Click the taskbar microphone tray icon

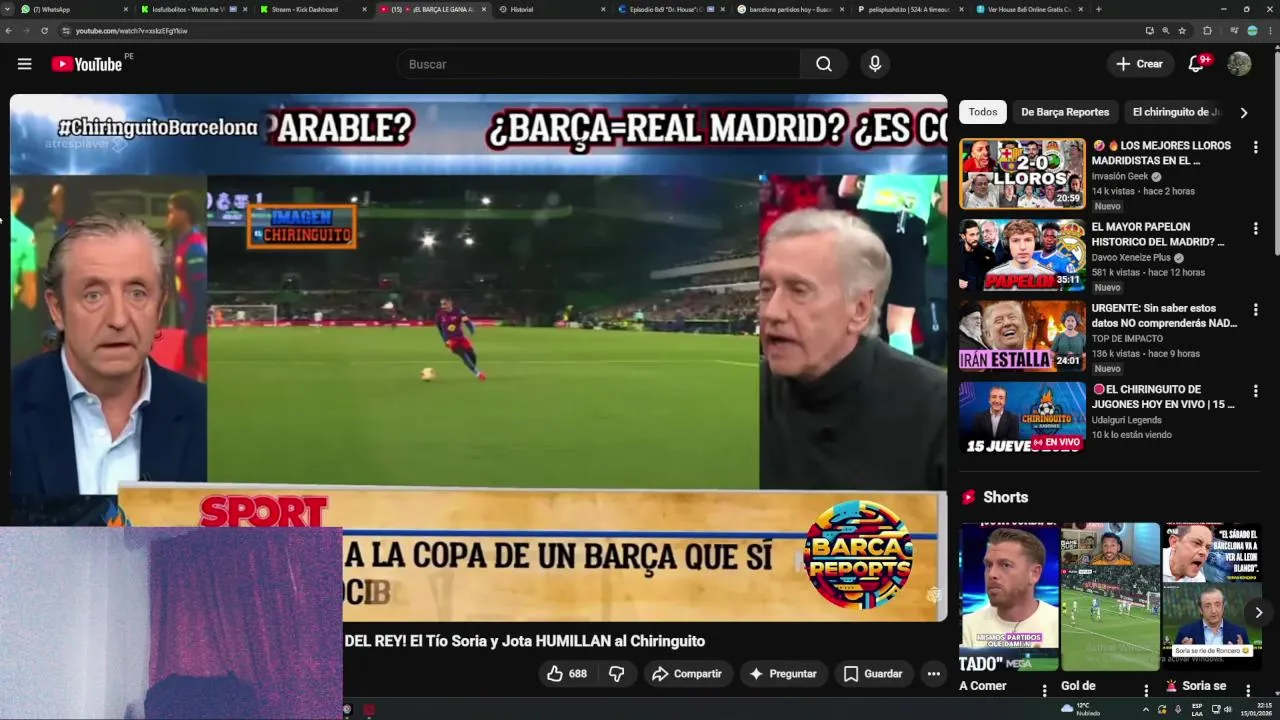tap(1178, 709)
